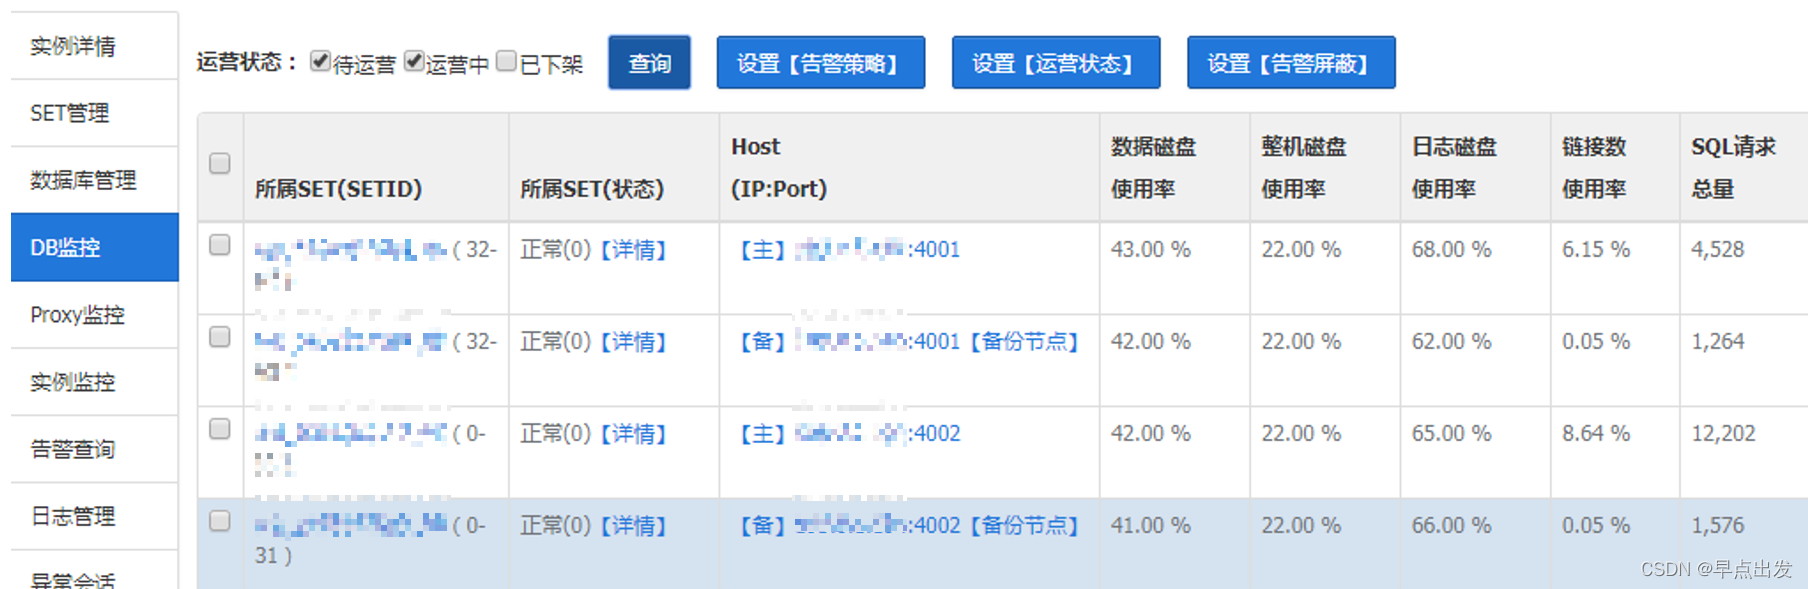Click the 65.00 % log disk value
Image resolution: width=1808 pixels, height=589 pixels.
point(1451,434)
